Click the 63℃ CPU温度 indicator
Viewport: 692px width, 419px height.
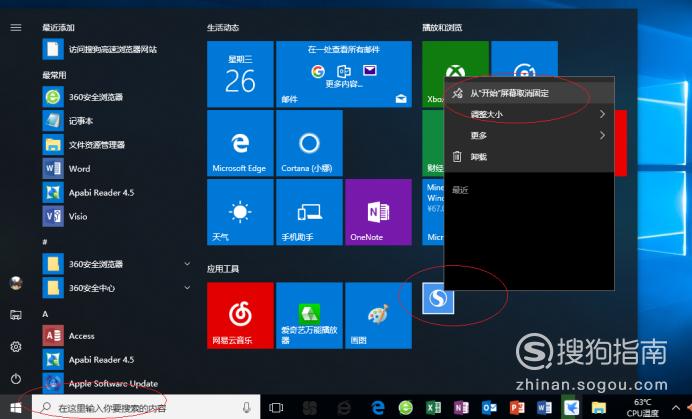(643, 408)
